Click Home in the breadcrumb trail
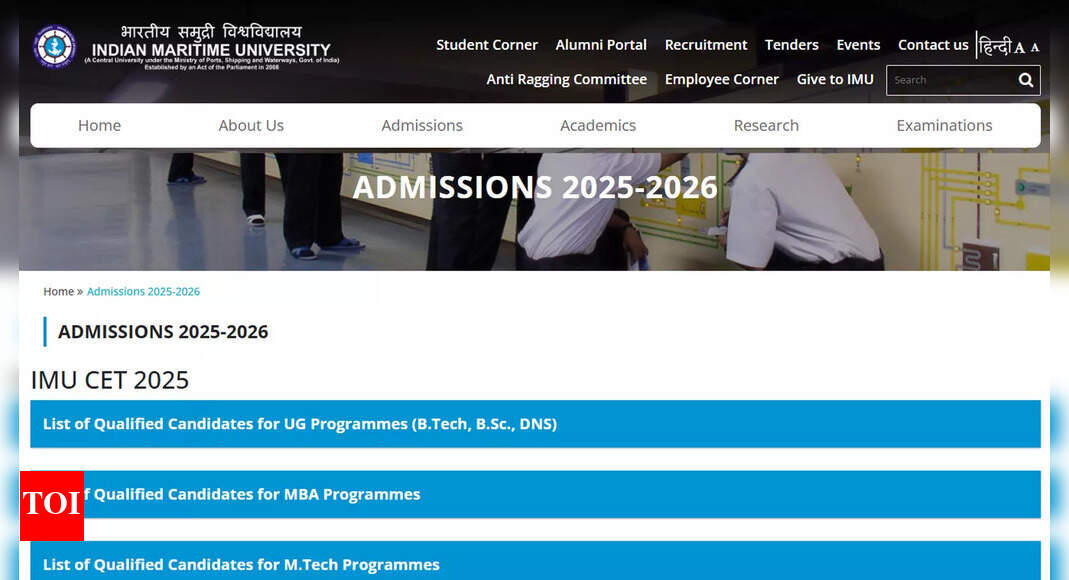 (x=58, y=292)
